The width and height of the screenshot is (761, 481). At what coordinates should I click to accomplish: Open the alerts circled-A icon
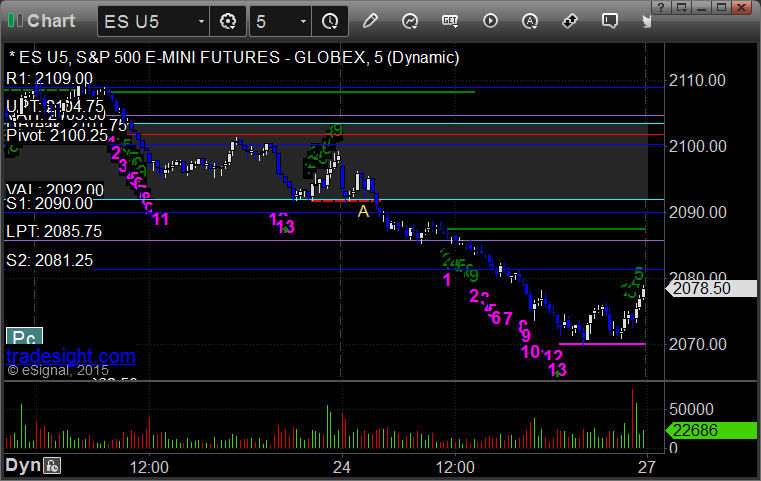point(530,21)
